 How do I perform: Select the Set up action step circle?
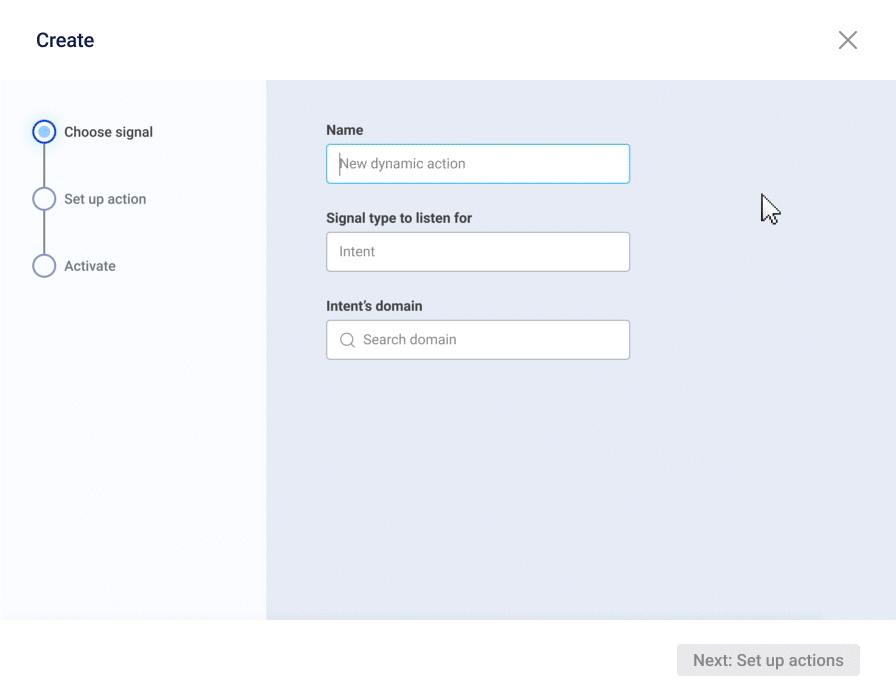(44, 199)
